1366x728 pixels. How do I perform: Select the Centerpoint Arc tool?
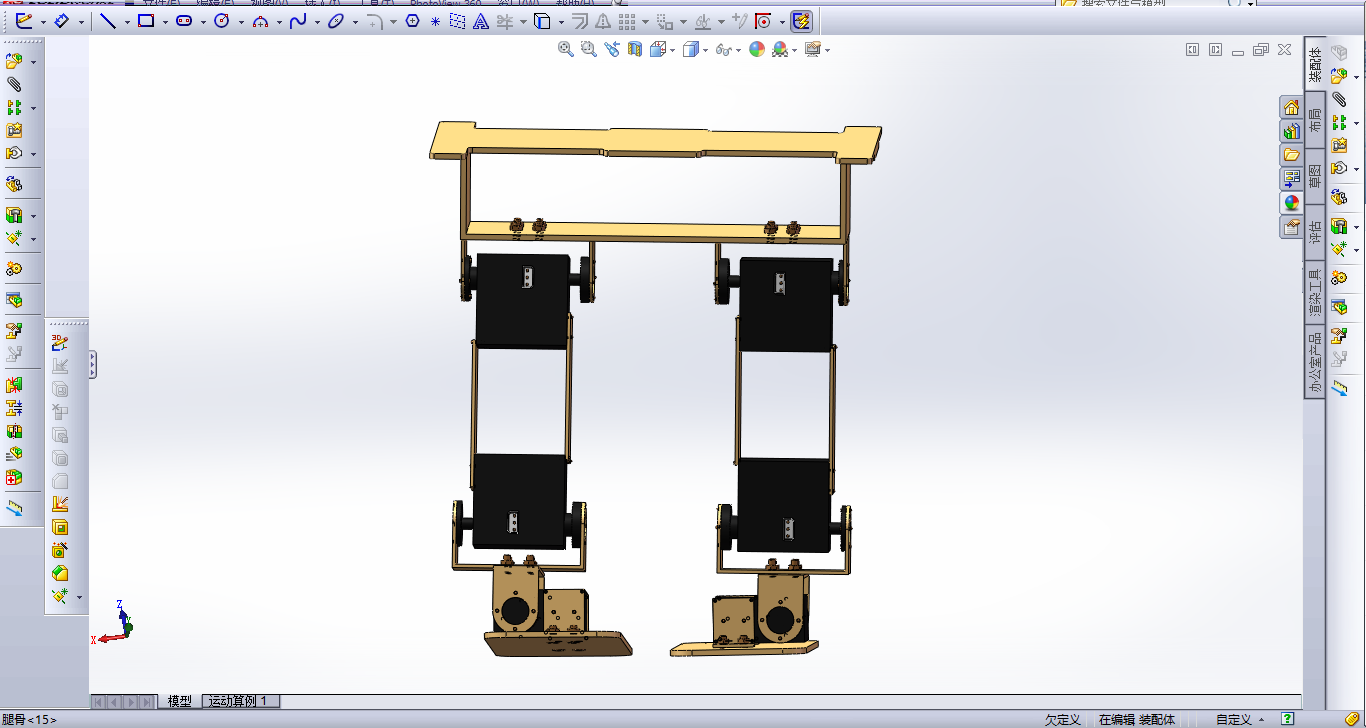coord(260,20)
